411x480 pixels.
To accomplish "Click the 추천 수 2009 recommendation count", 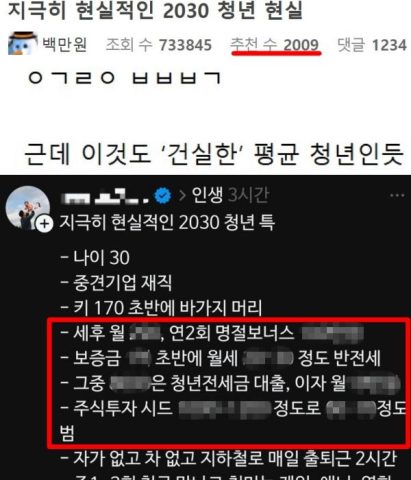I will 275,45.
